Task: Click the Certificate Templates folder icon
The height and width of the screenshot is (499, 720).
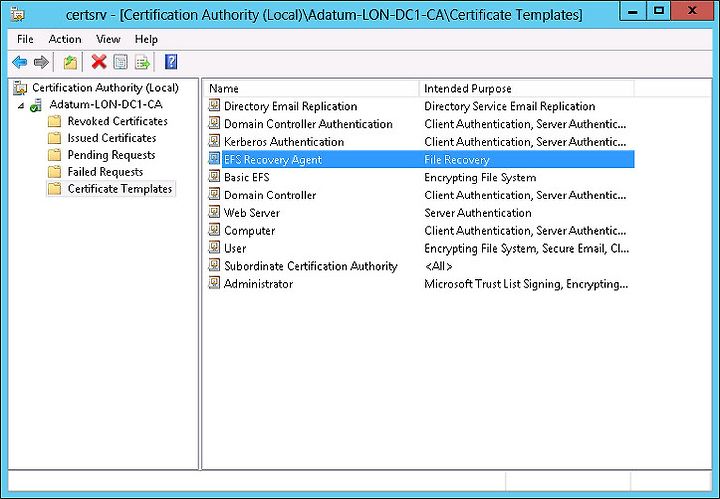Action: coord(54,189)
